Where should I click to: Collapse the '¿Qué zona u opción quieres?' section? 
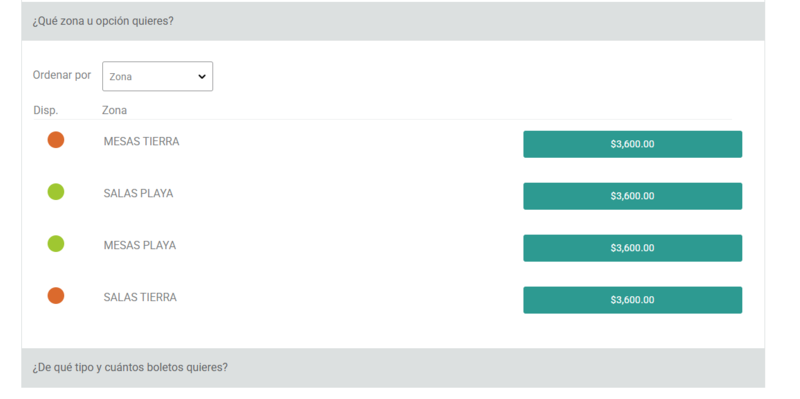click(393, 21)
